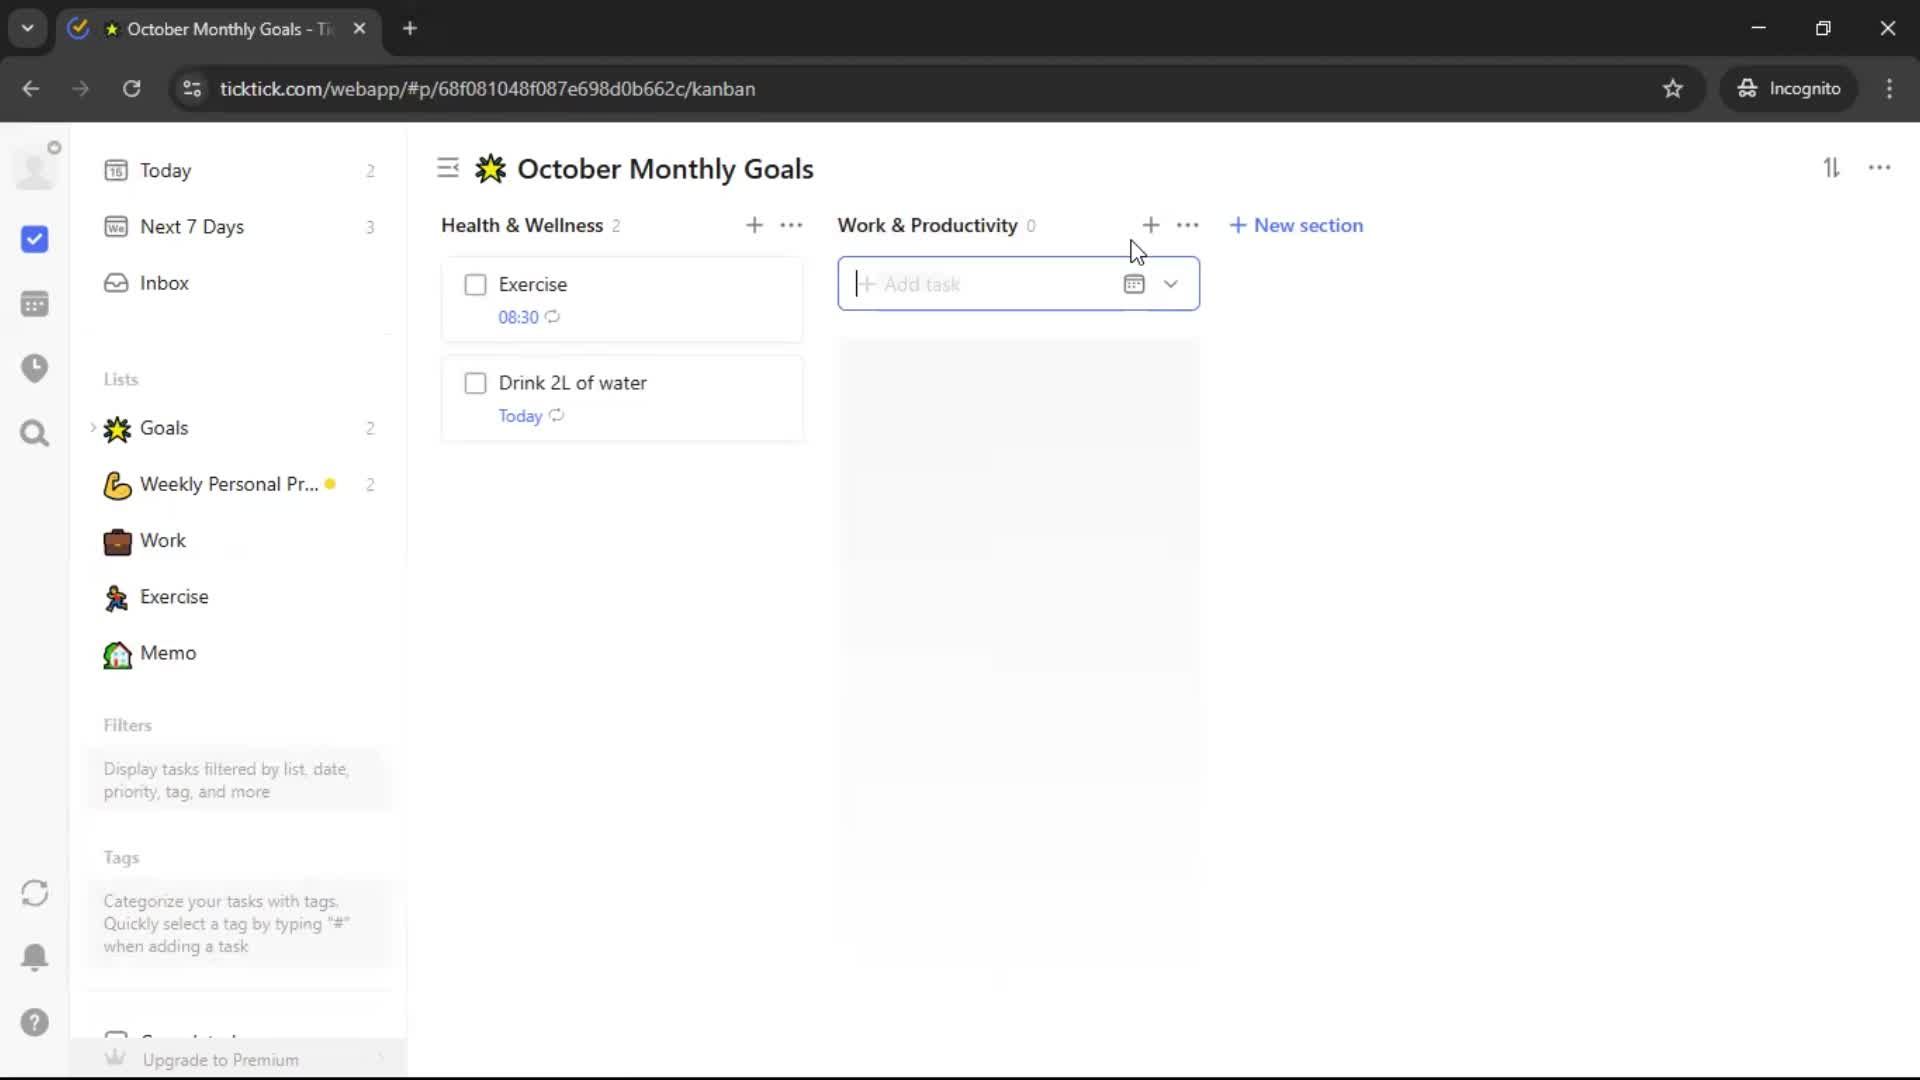Image resolution: width=1920 pixels, height=1080 pixels.
Task: Select the Inbox list
Action: point(164,283)
